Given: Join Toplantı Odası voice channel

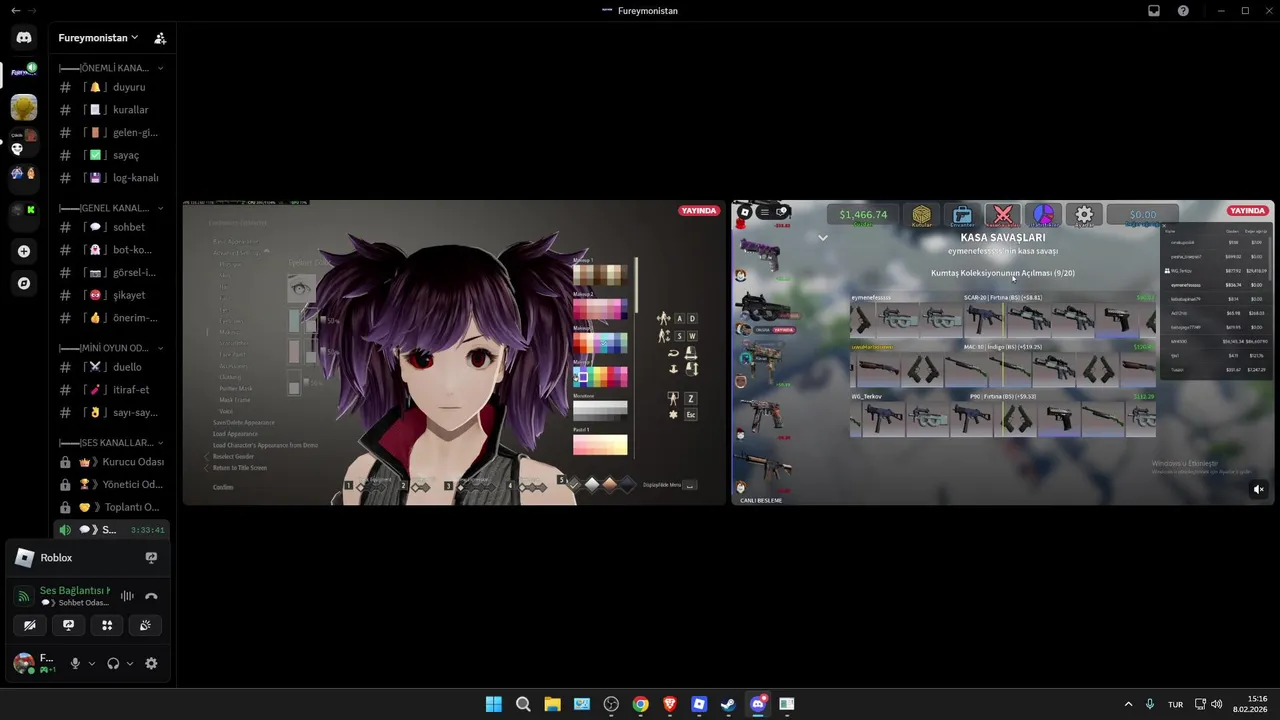Looking at the screenshot, I should 111,507.
